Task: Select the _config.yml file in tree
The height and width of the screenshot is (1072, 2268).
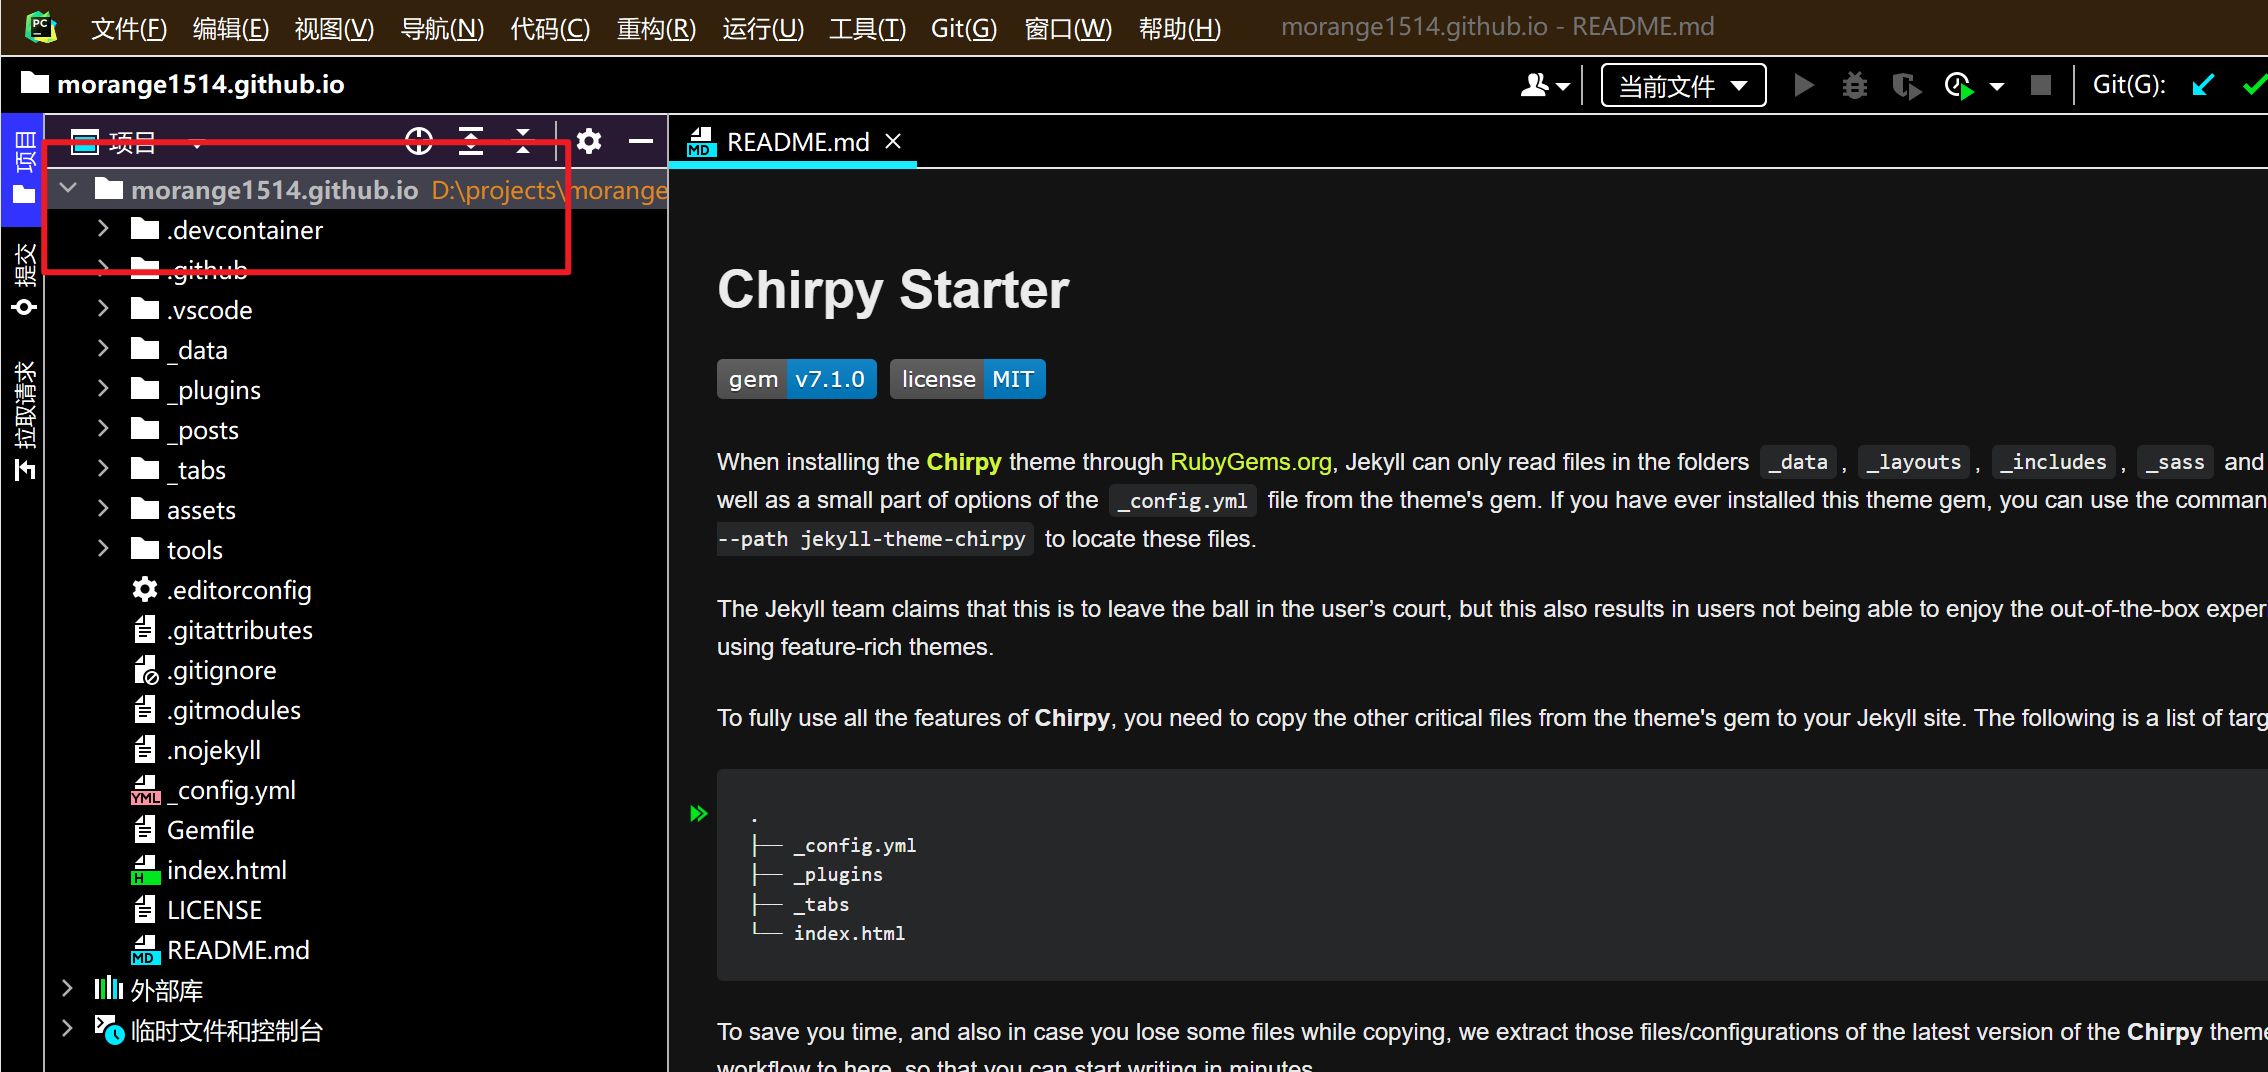Action: [x=214, y=790]
